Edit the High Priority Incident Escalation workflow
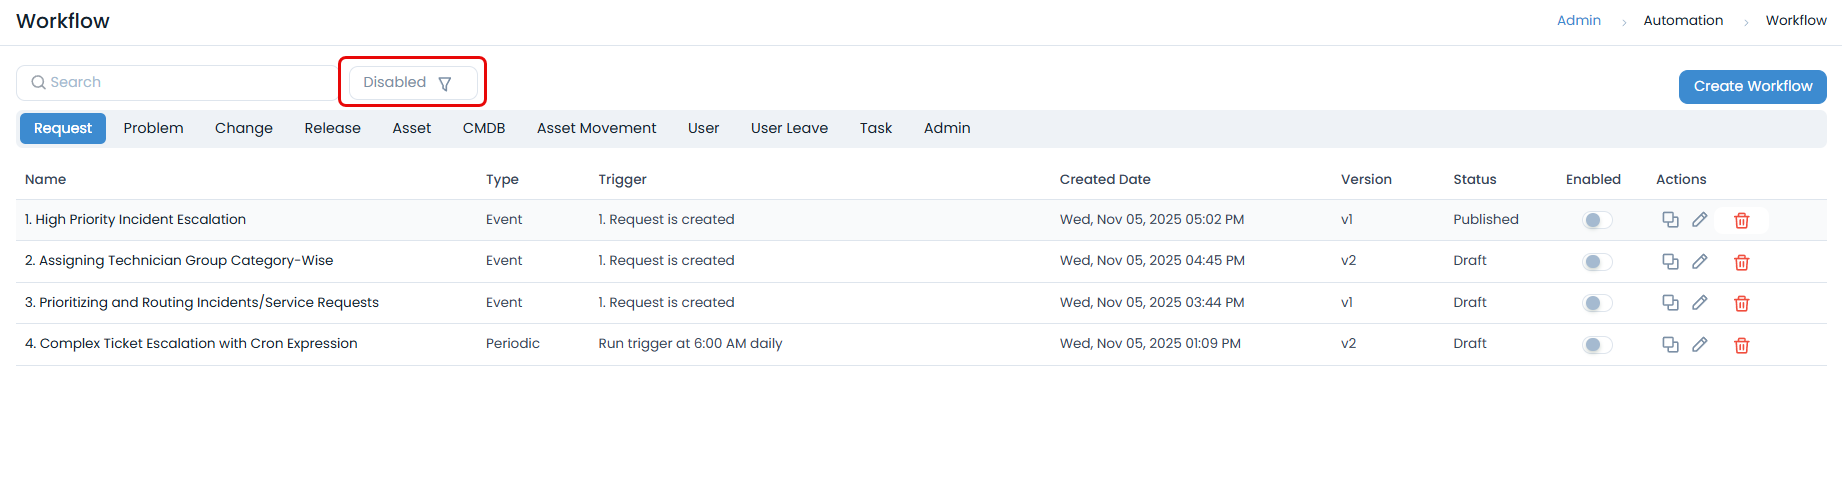Image resolution: width=1842 pixels, height=483 pixels. (1699, 220)
